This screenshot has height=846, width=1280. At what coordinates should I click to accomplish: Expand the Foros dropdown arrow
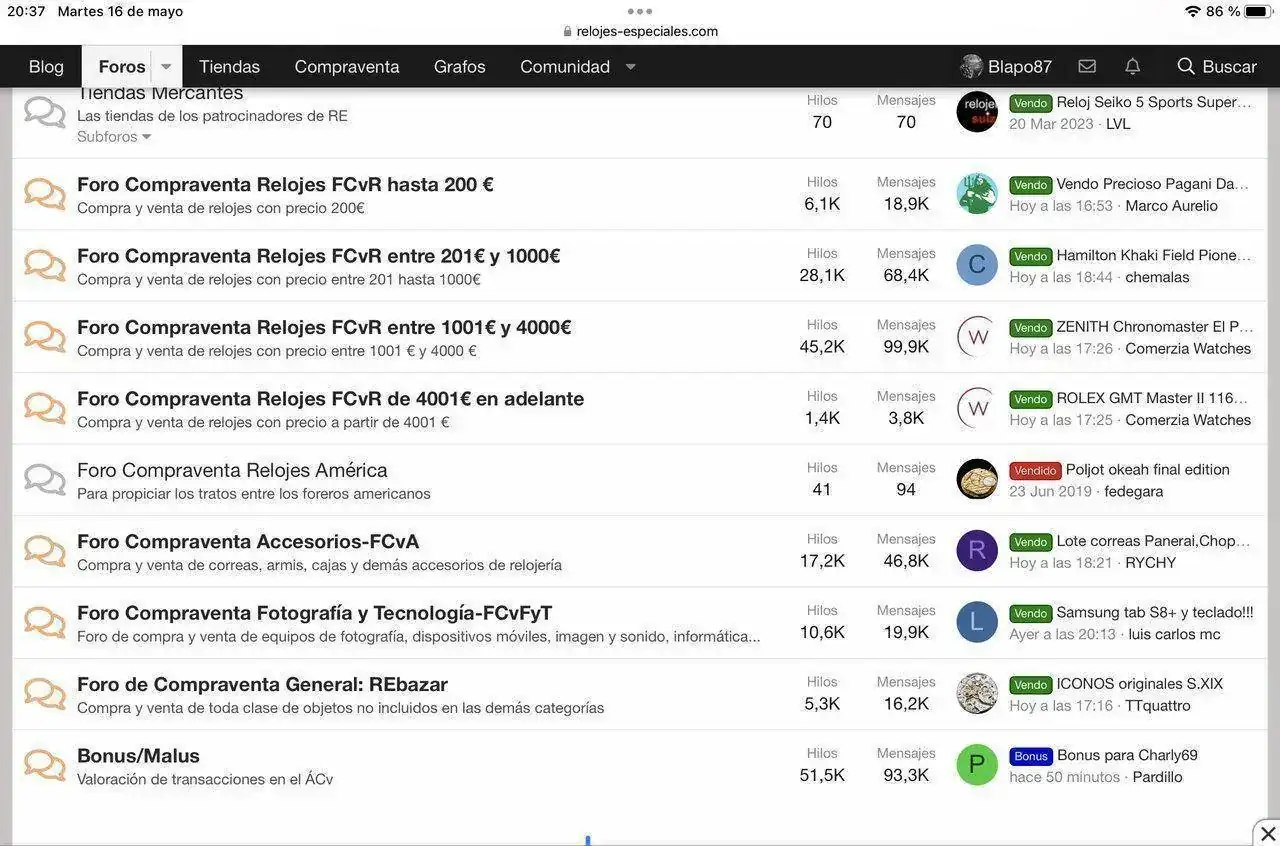[166, 66]
